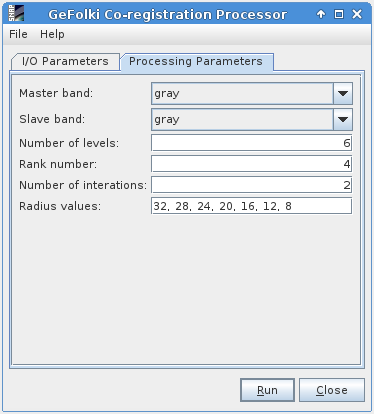This screenshot has width=374, height=414.
Task: Close the window using the X icon
Action: point(357,14)
